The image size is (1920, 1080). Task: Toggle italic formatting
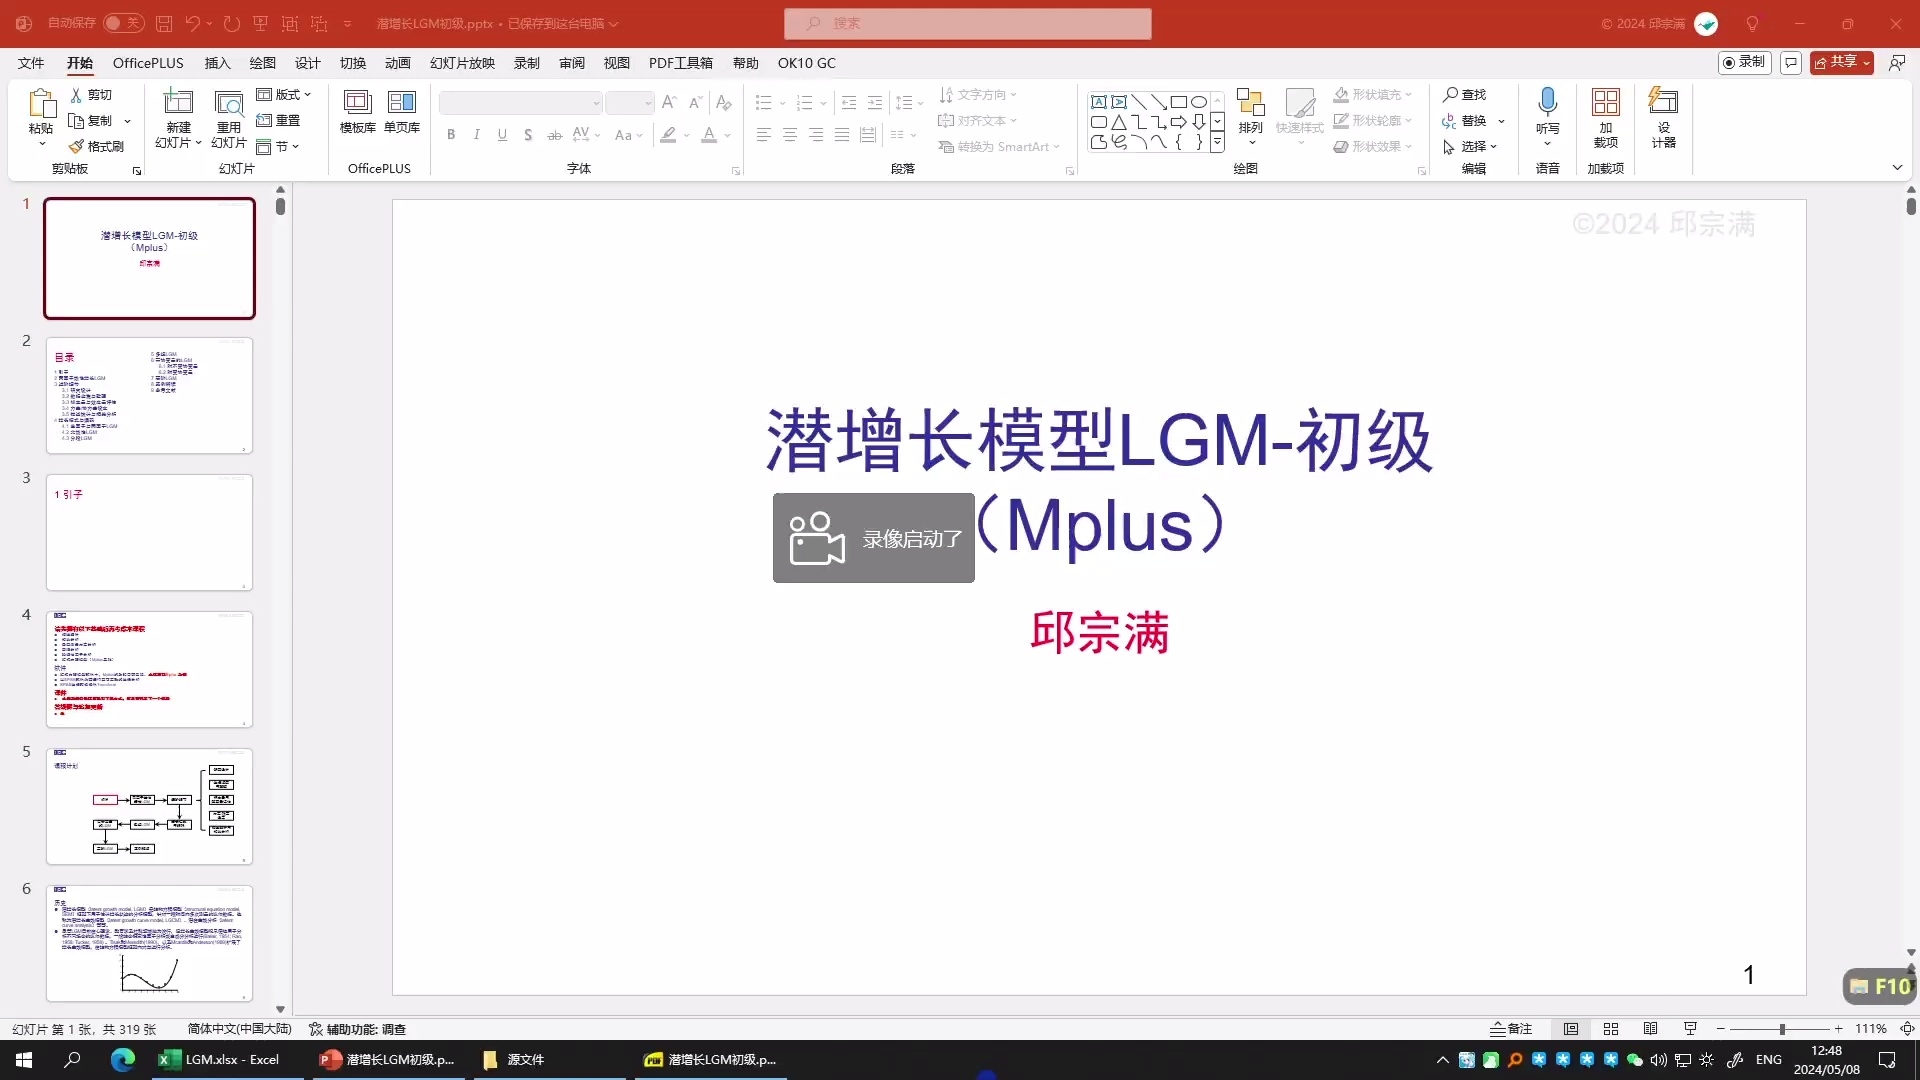point(477,134)
